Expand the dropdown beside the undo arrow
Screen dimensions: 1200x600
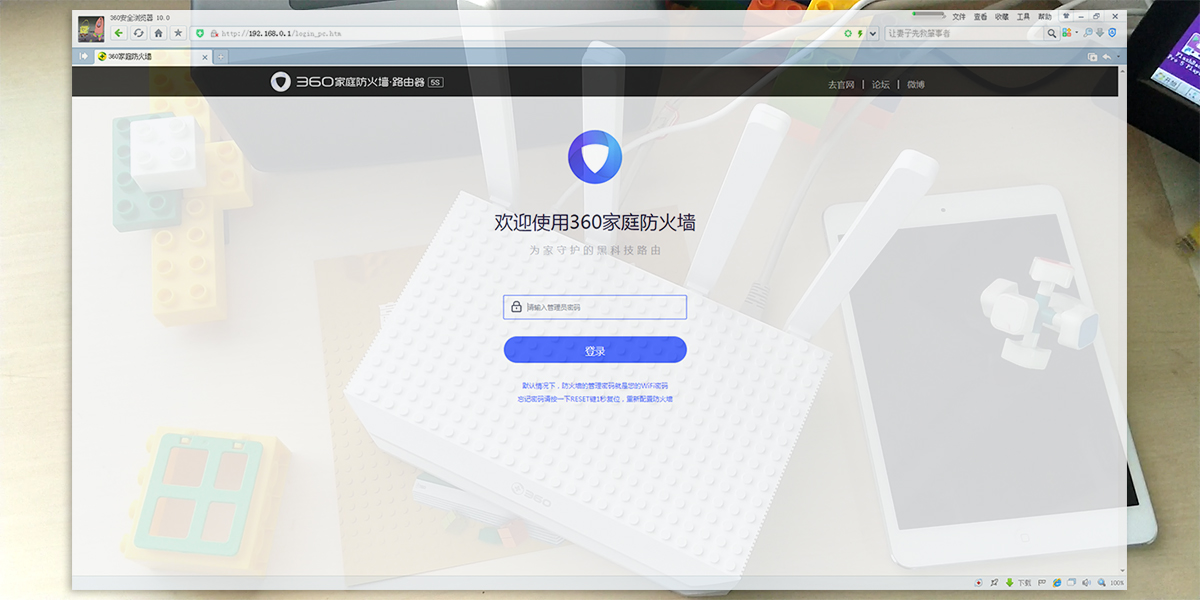(x=1117, y=57)
